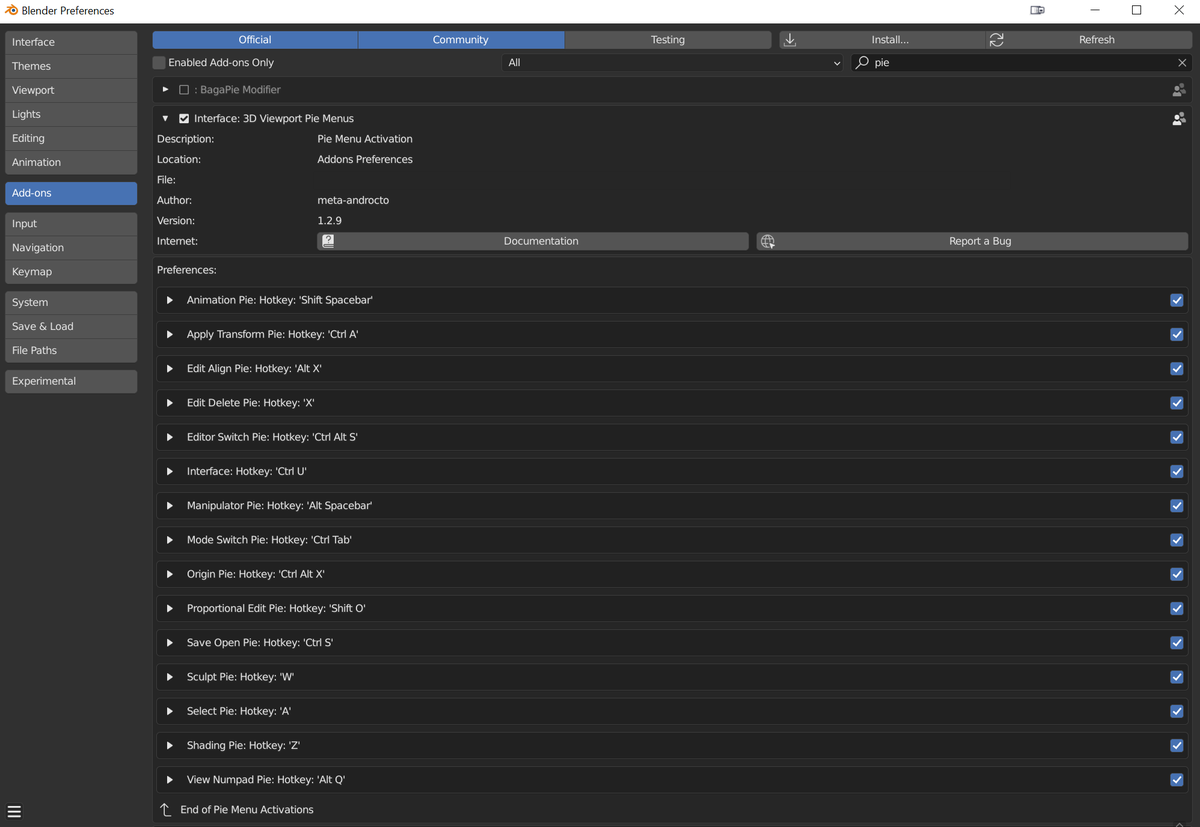Viewport: 1200px width, 827px height.
Task: Uncheck Edit Delete Pie activation
Action: tap(1176, 403)
